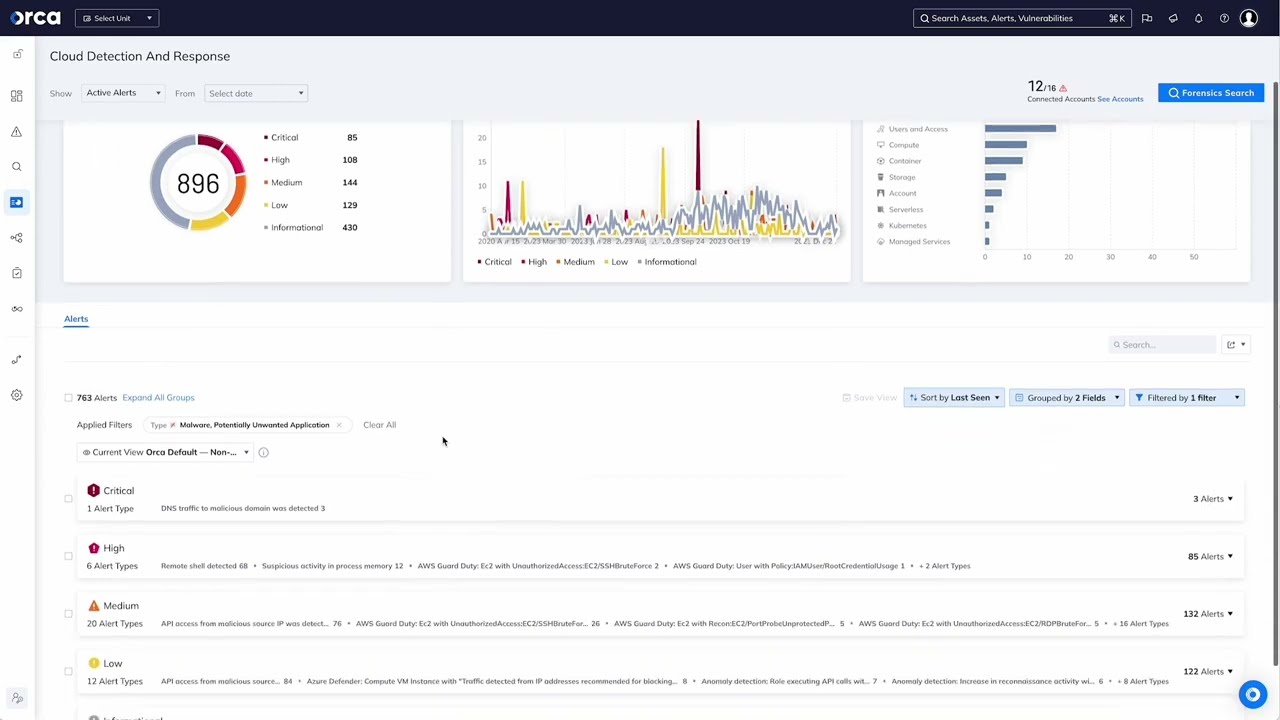The width and height of the screenshot is (1280, 720).
Task: Open the Compliance clipboard icon in sidebar
Action: [x=17, y=273]
